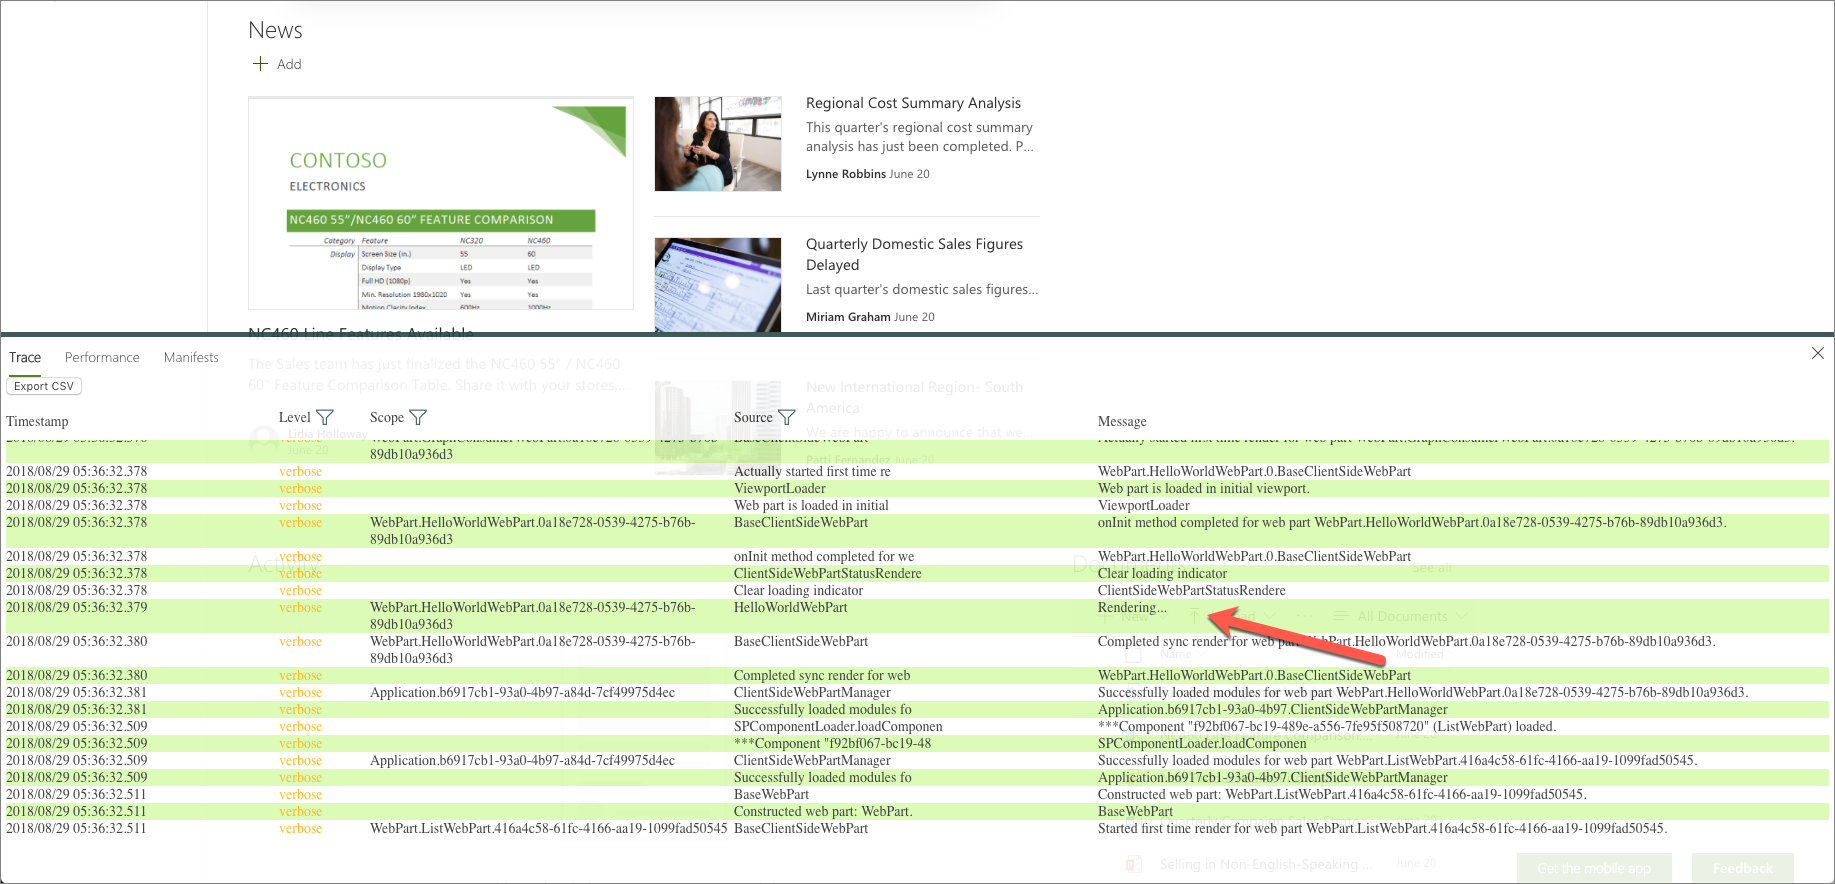This screenshot has width=1835, height=884.
Task: Click 'Last quarter's domestic sales figures...' description
Action: click(922, 289)
